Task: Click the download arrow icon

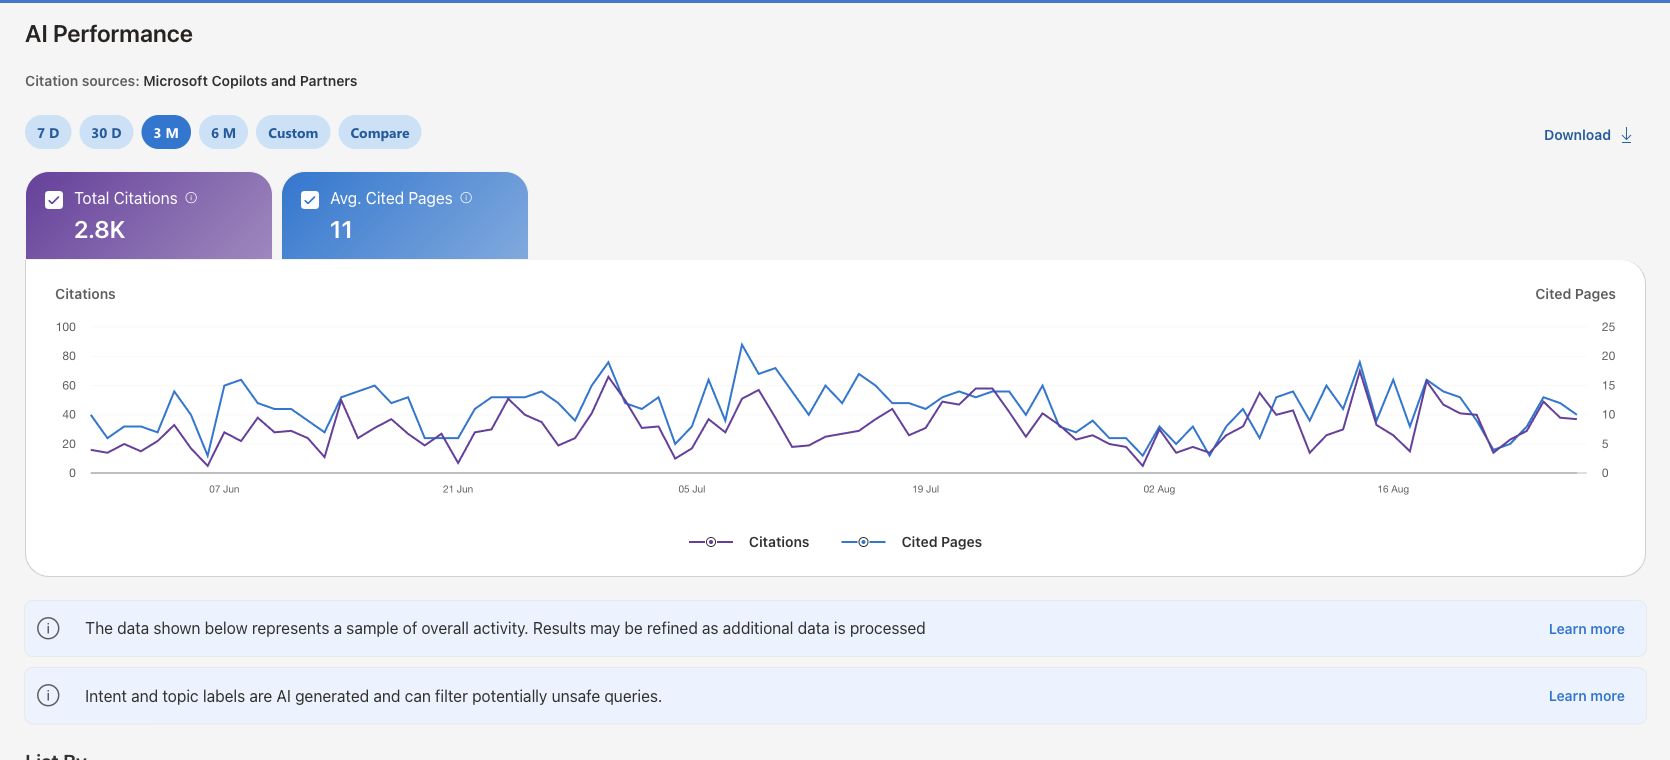Action: (1626, 135)
